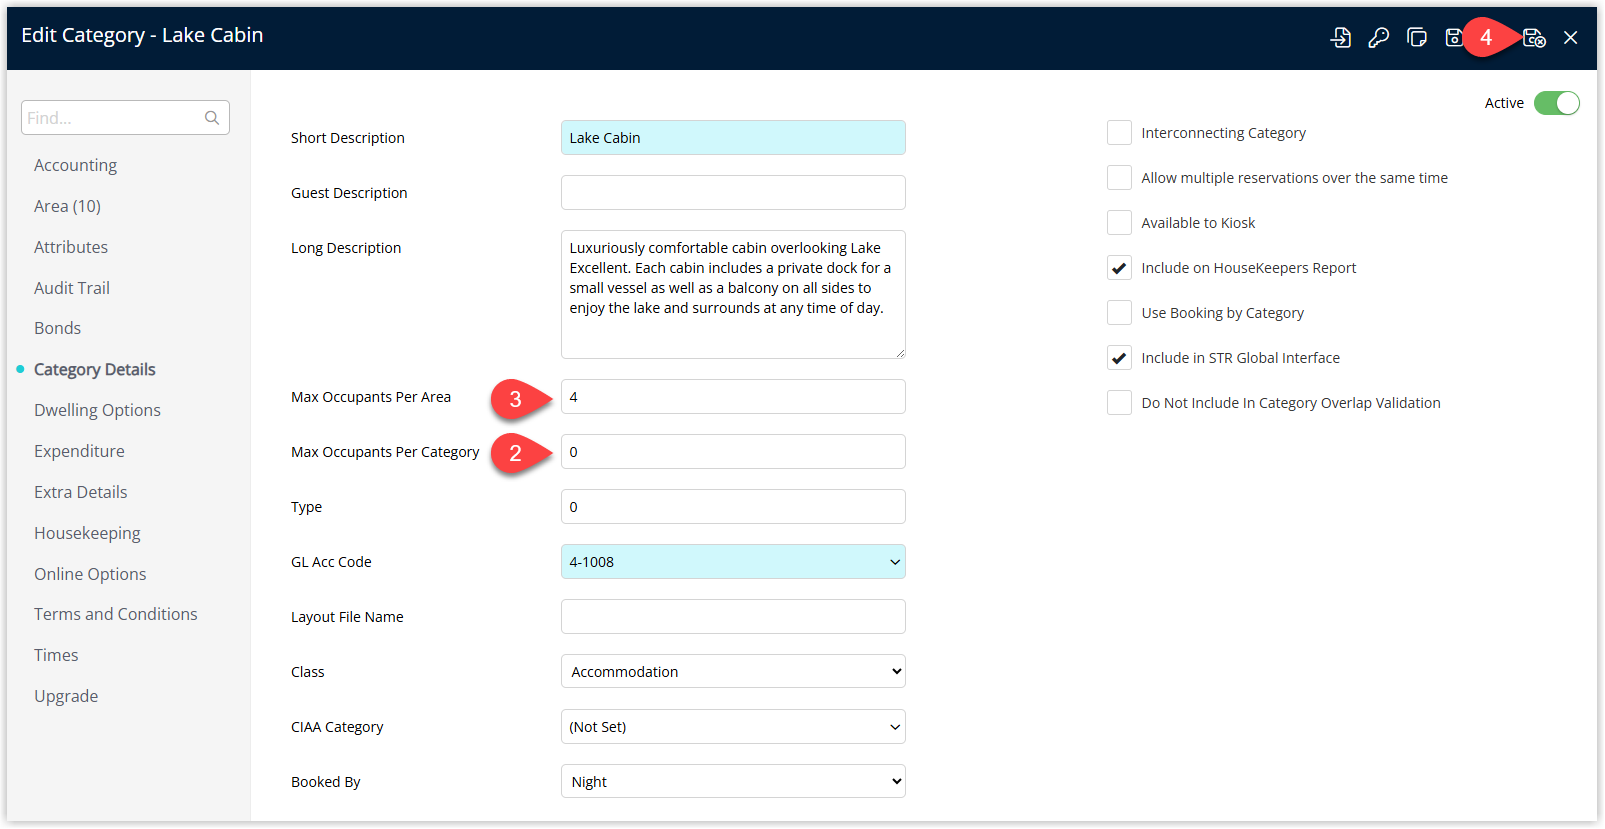This screenshot has width=1605, height=829.
Task: Click the Long Description resize handle
Action: click(x=900, y=353)
